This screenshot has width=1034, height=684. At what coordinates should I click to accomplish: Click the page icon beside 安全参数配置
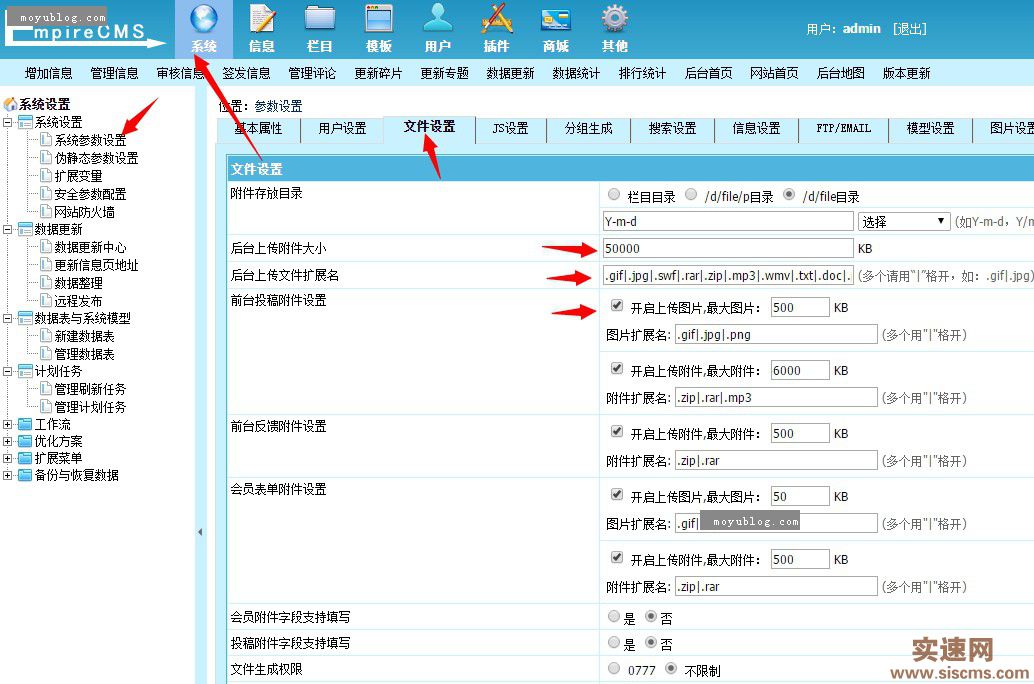pyautogui.click(x=46, y=193)
